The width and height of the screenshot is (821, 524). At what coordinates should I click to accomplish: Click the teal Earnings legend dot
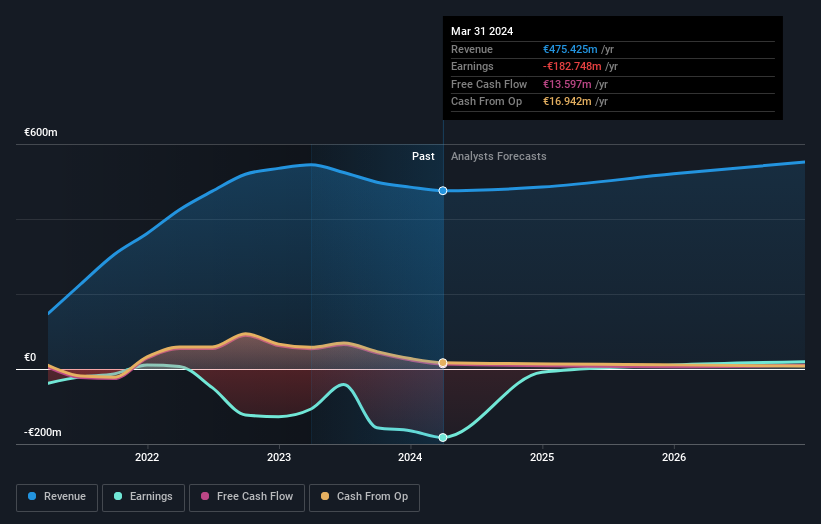pos(118,496)
